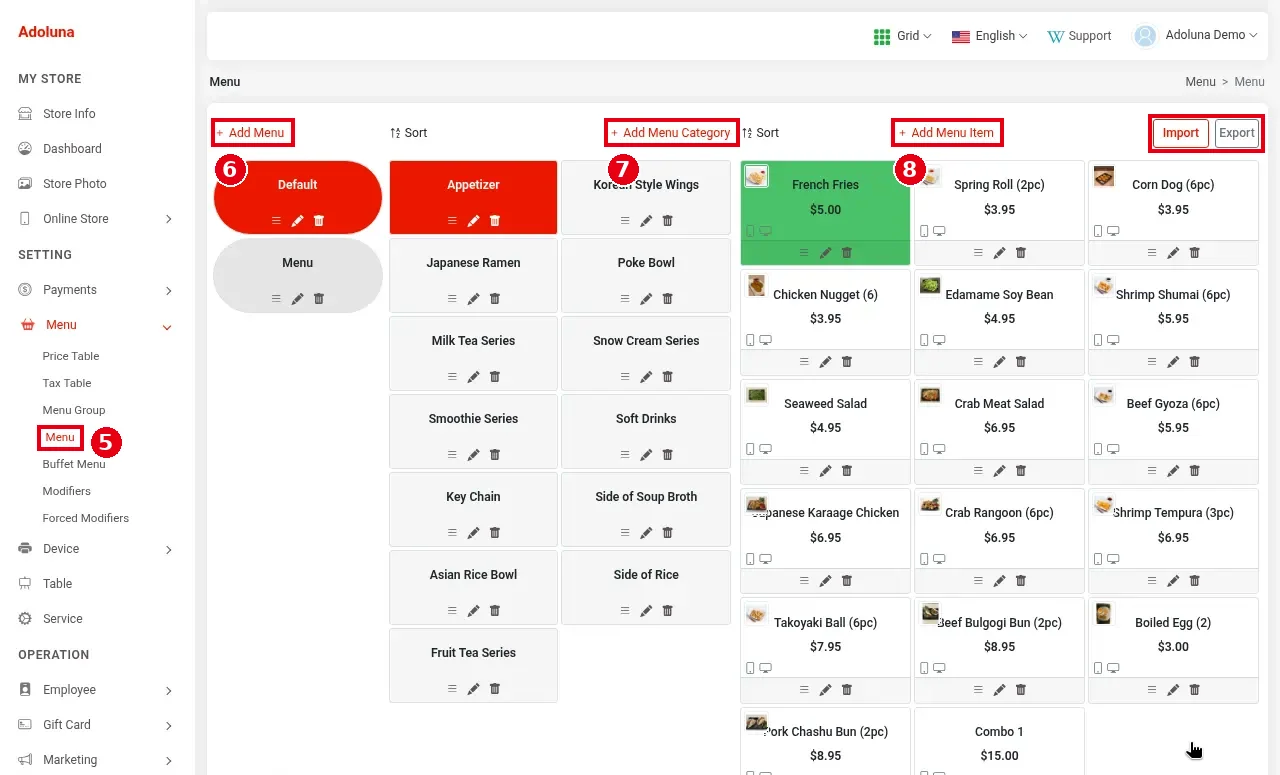Delete the Poke Bowl category

[x=668, y=299]
